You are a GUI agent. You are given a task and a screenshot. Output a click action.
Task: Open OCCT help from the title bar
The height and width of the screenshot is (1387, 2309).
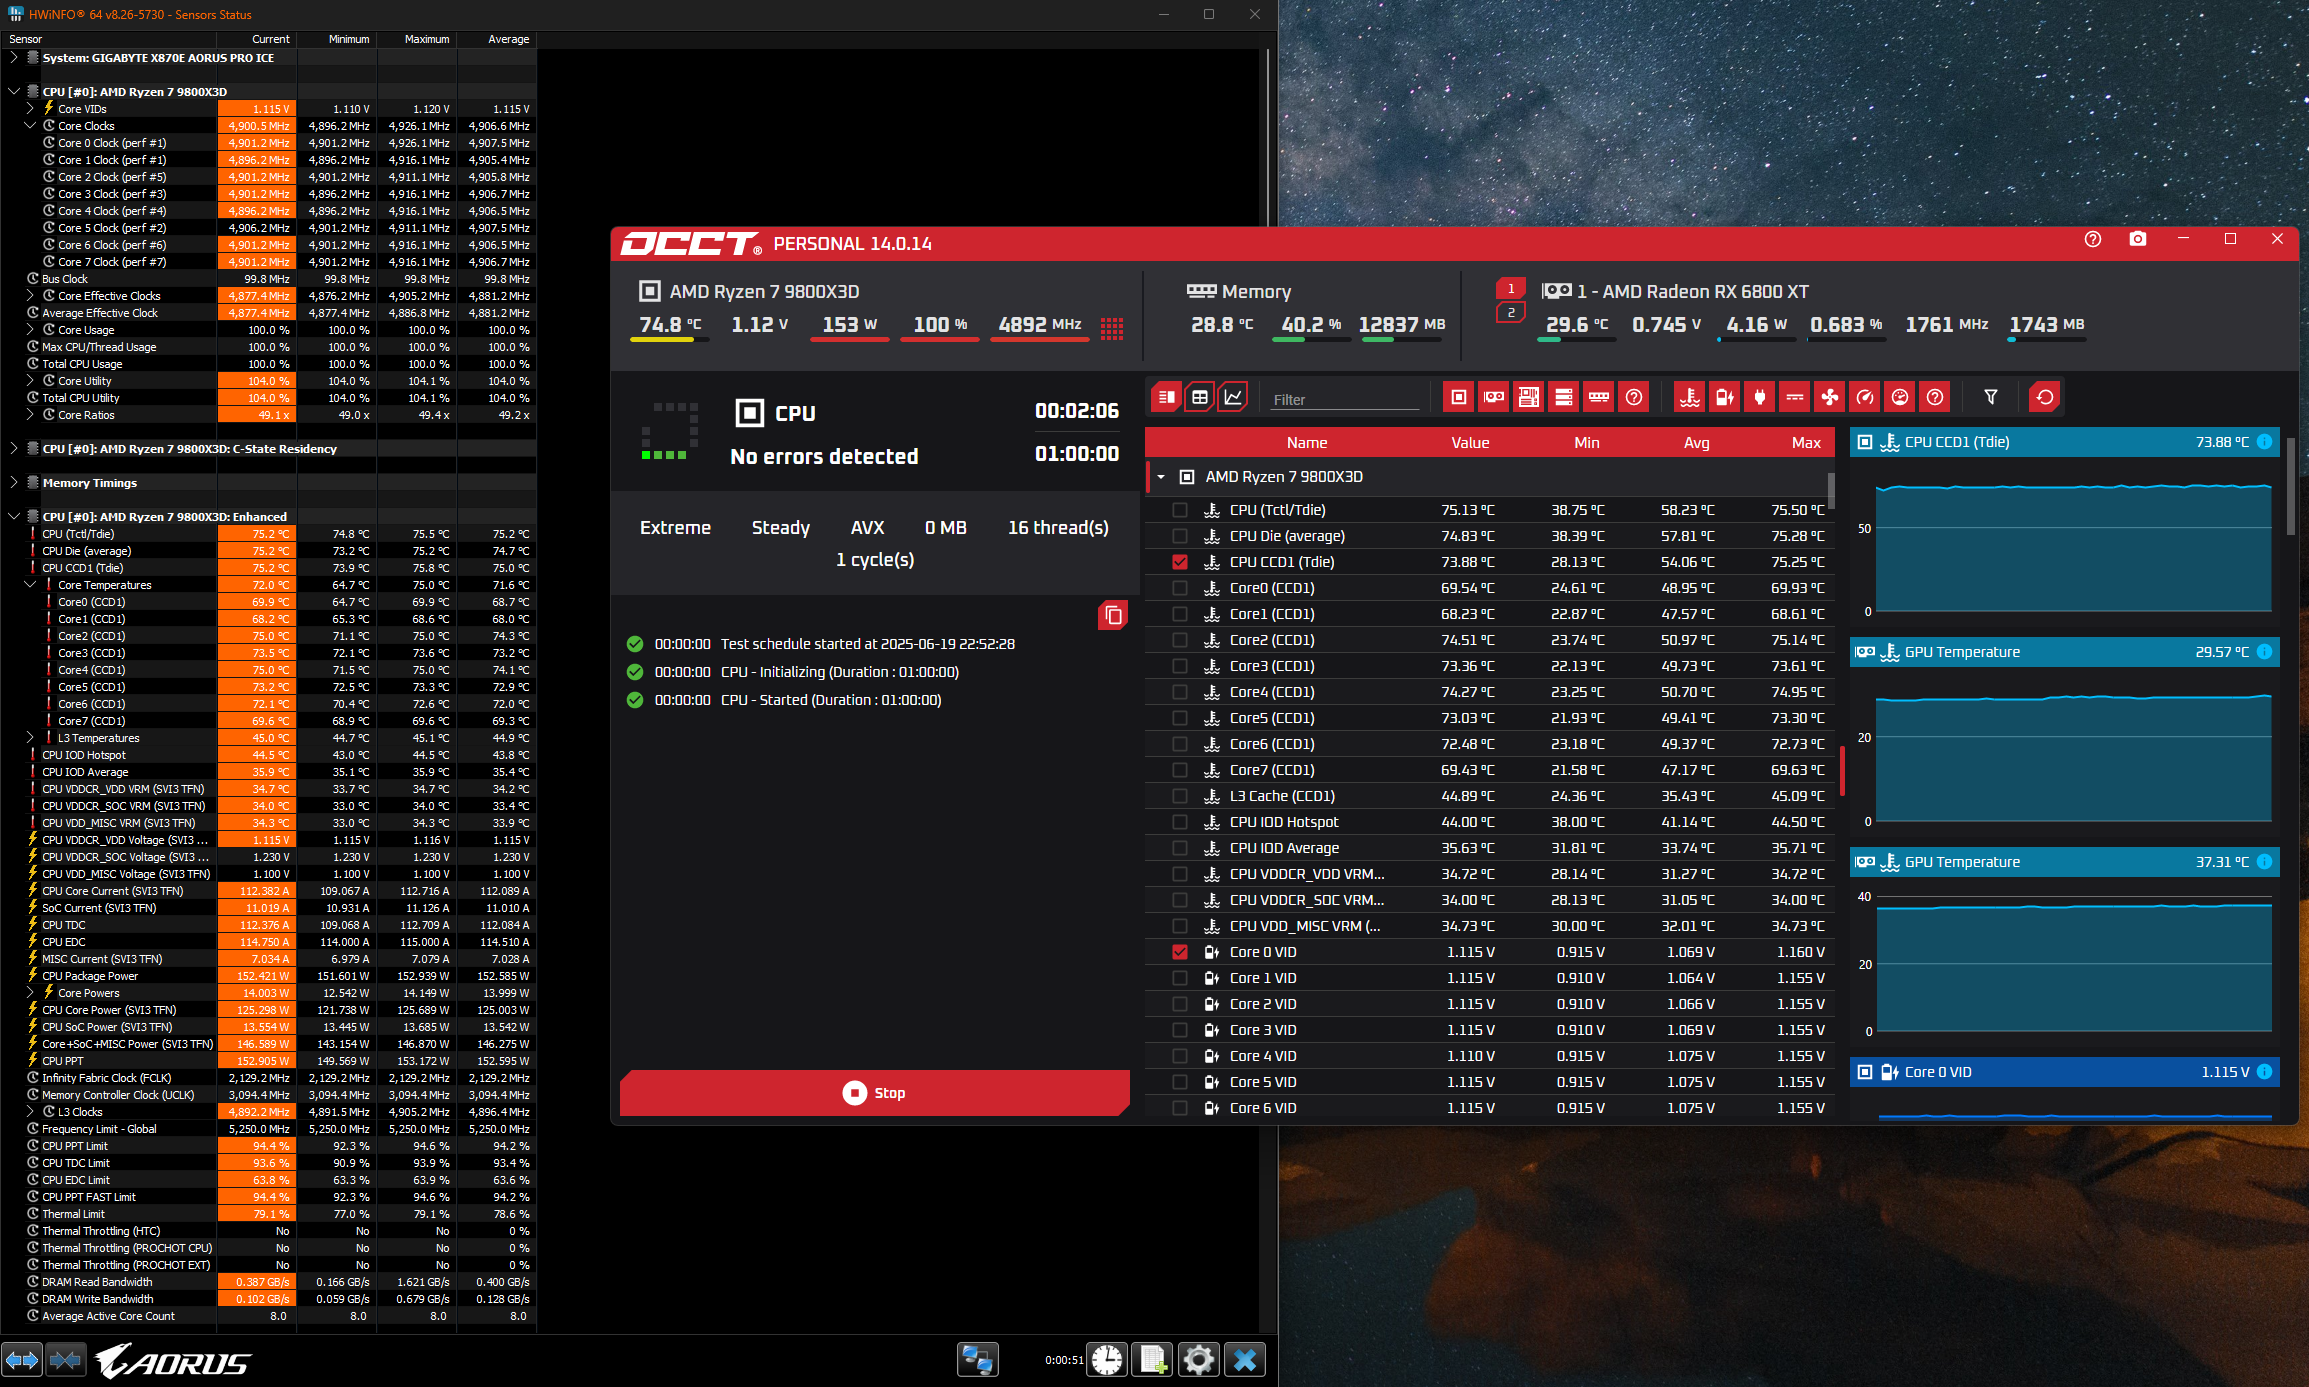[x=2093, y=239]
